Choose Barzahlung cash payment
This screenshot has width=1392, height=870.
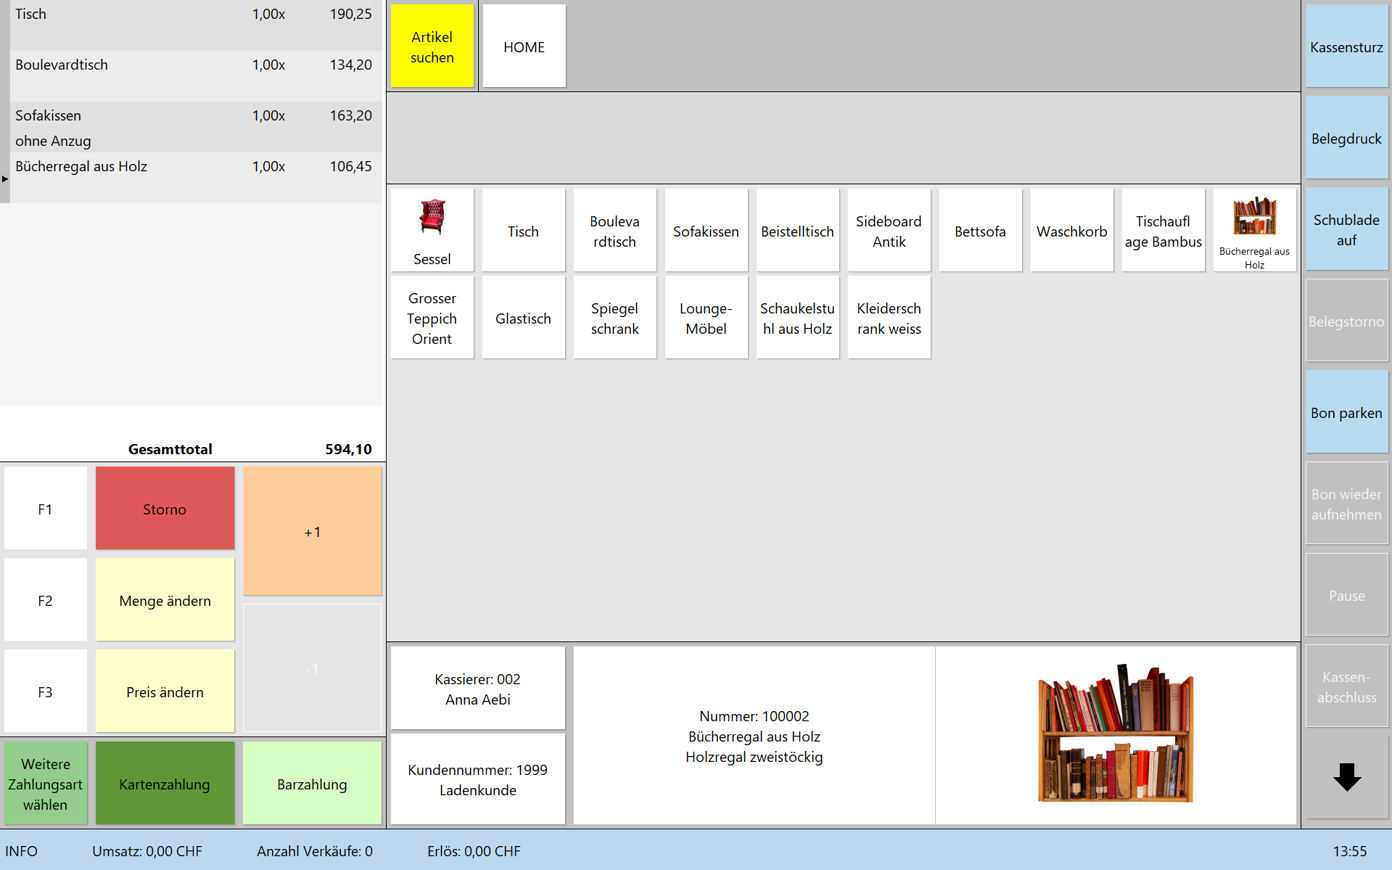tap(312, 784)
